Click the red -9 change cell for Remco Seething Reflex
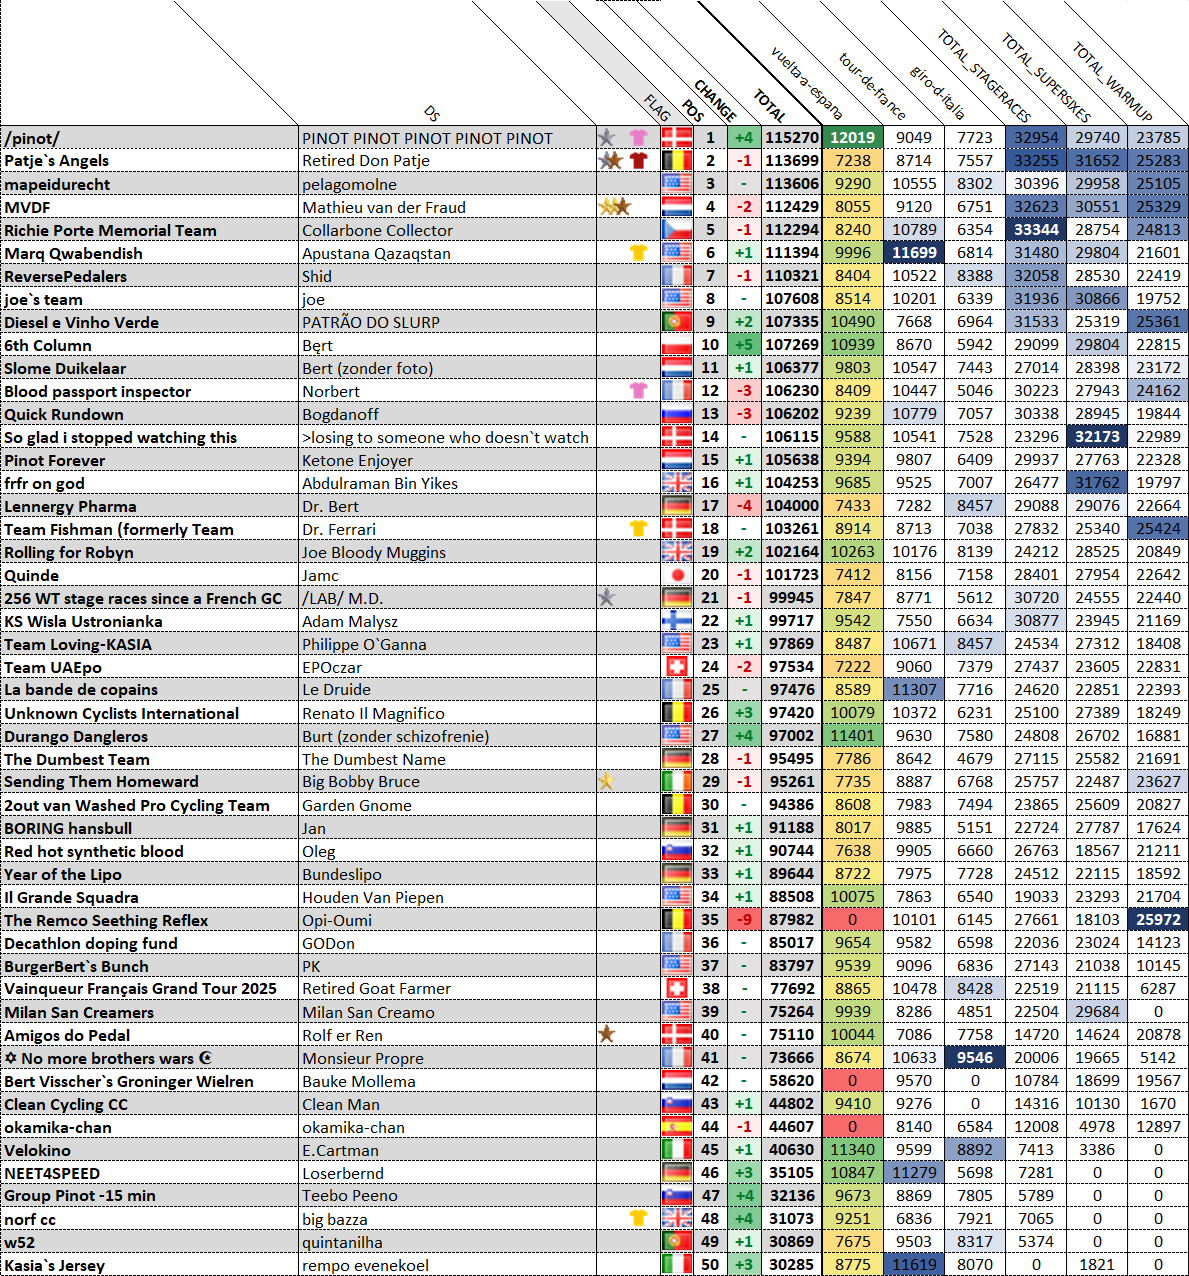The width and height of the screenshot is (1189, 1276). coord(743,920)
